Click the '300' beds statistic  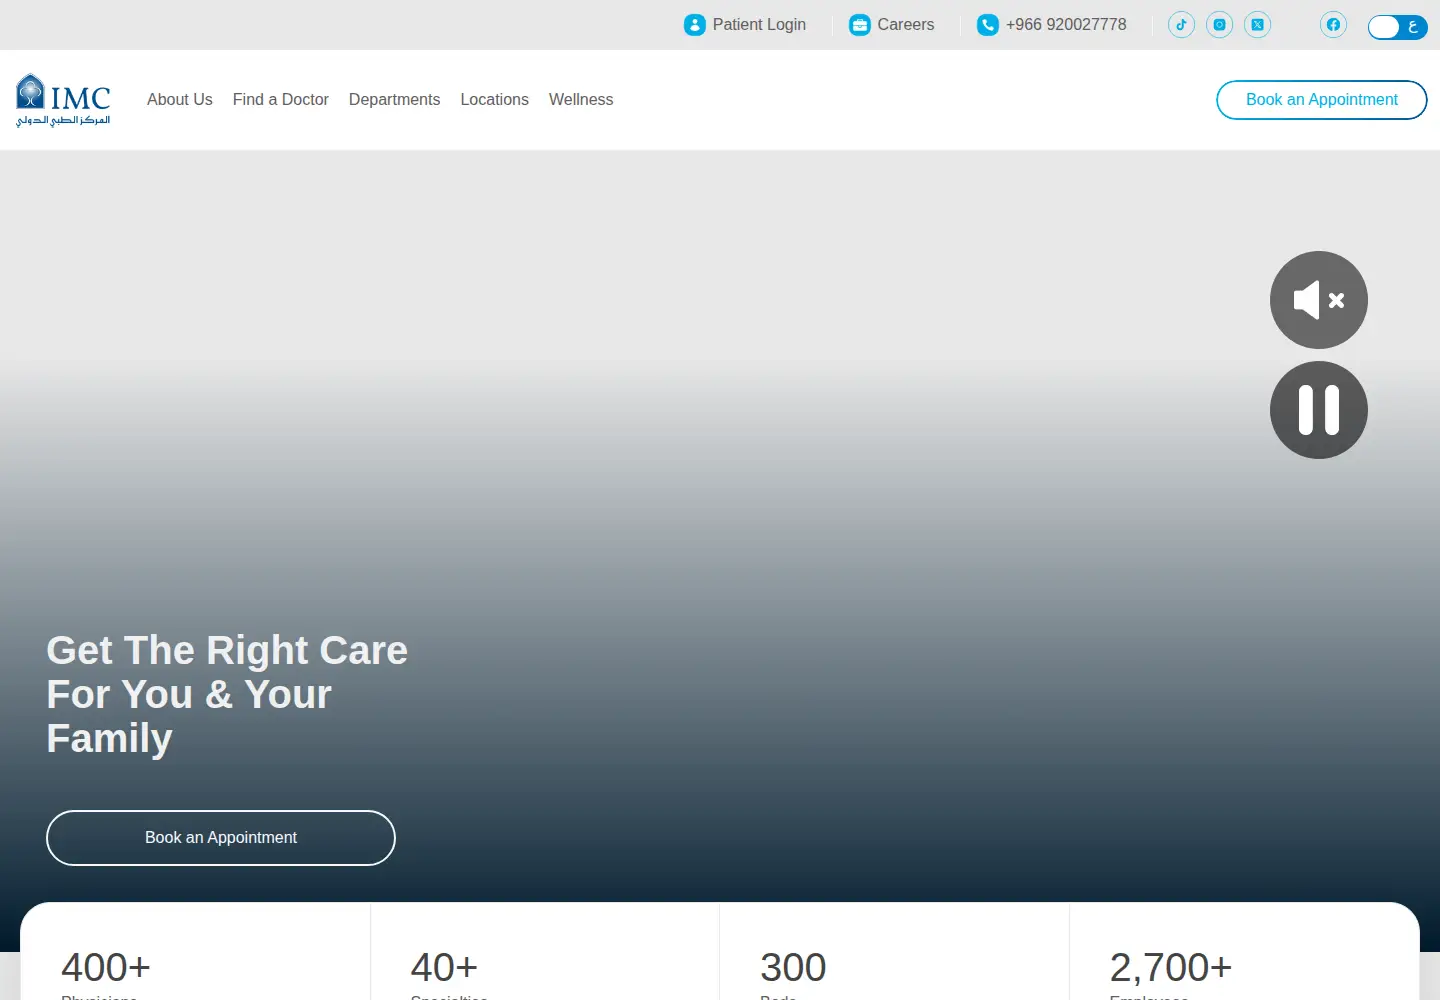(x=793, y=967)
